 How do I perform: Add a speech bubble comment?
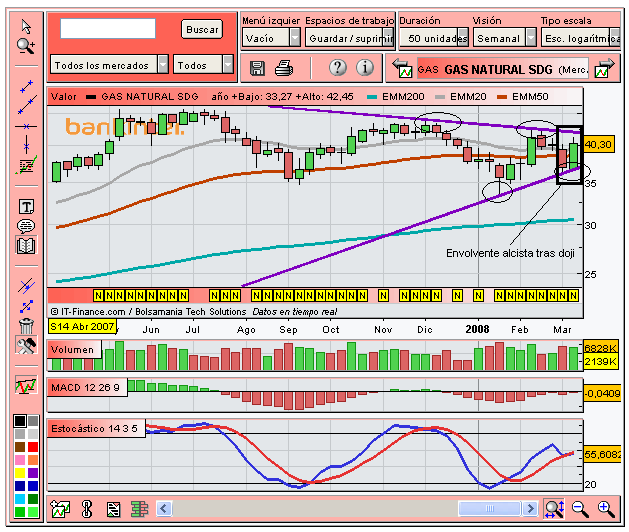[26, 226]
